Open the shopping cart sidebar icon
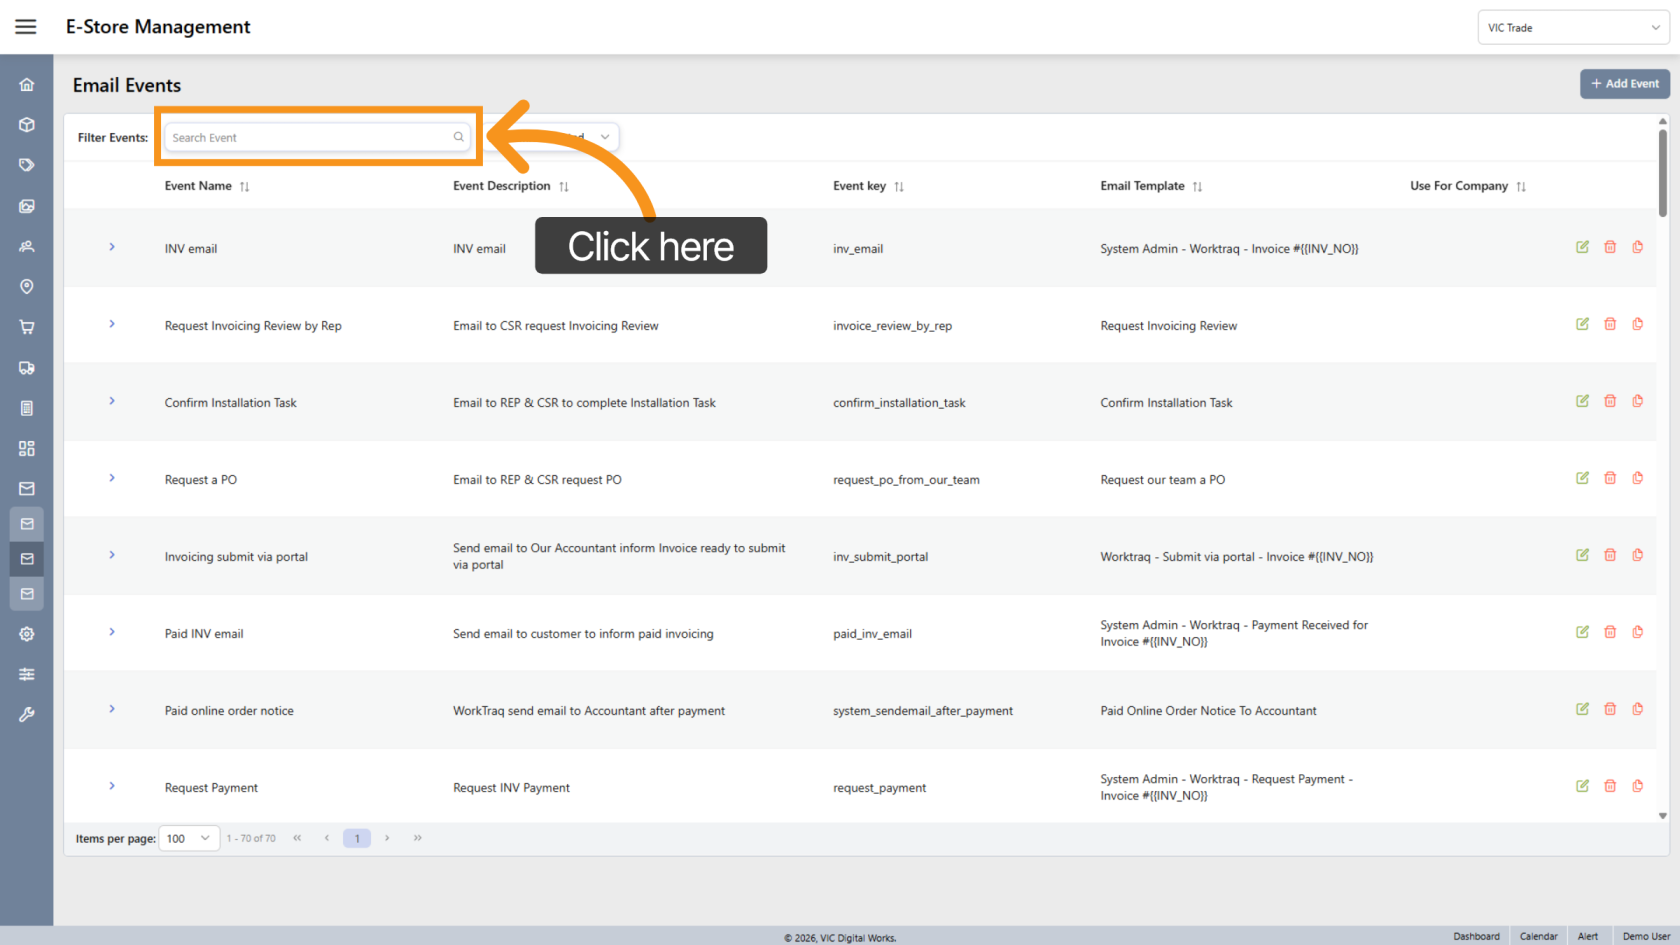 [x=27, y=327]
